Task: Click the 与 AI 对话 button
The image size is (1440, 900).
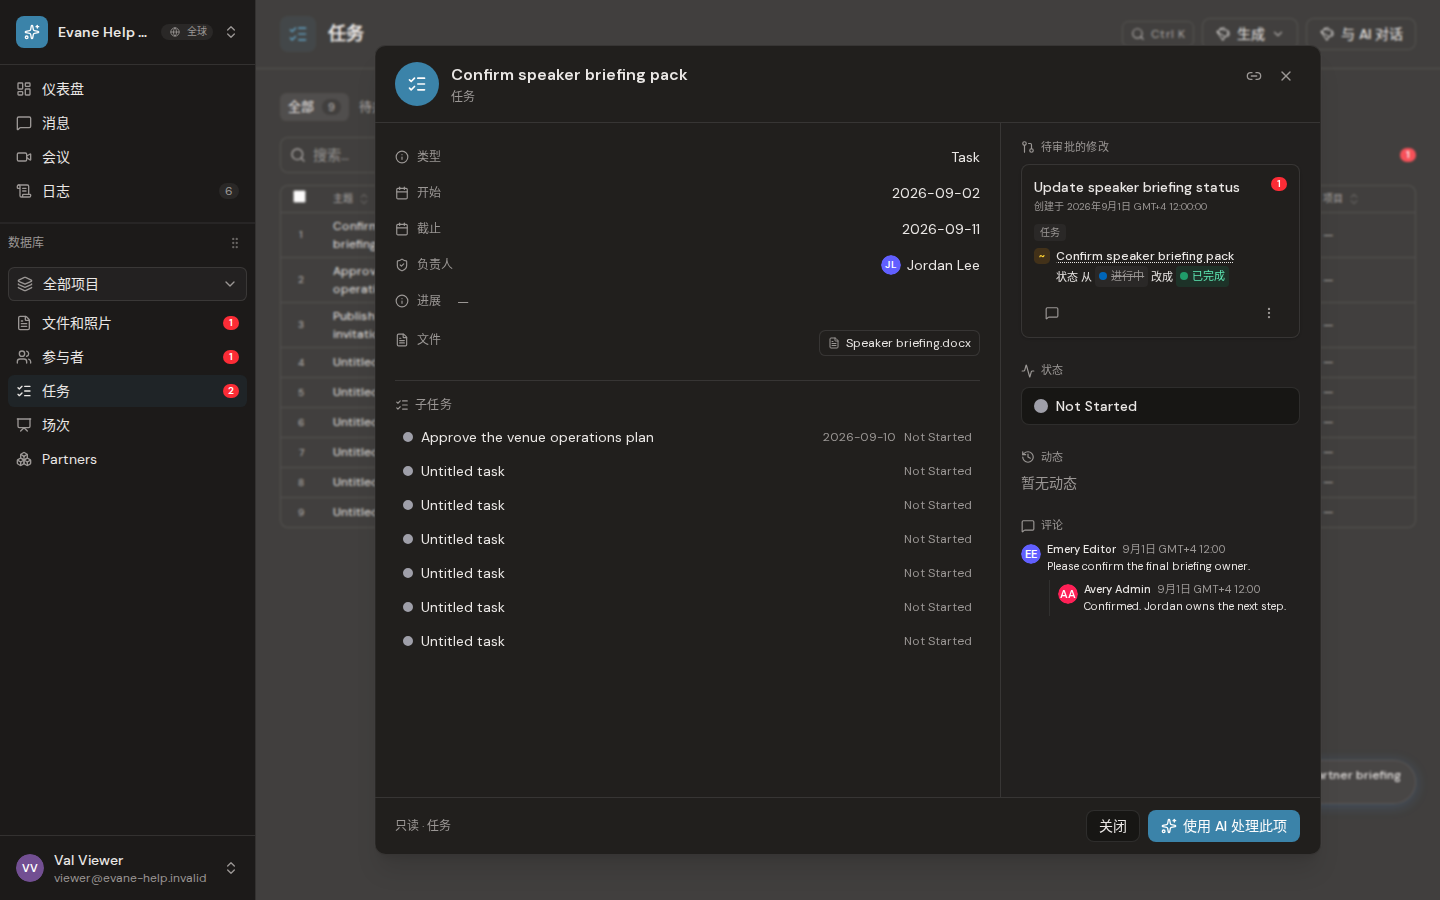Action: [1361, 34]
